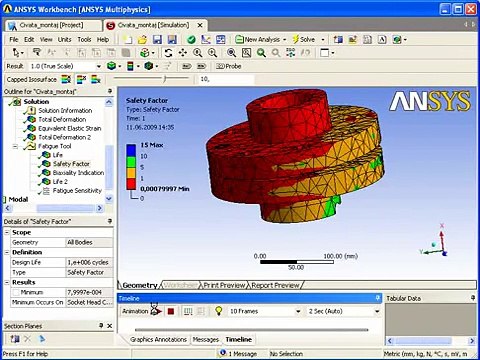
Task: Switch to the Report Preview tab
Action: 275,285
